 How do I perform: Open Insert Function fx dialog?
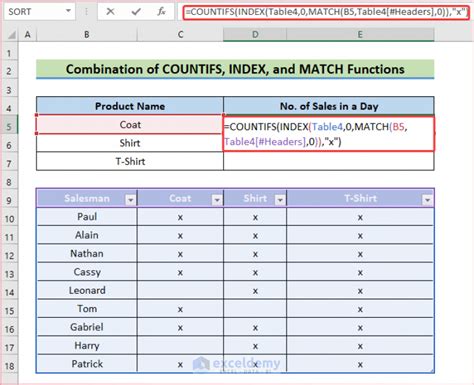coord(161,12)
